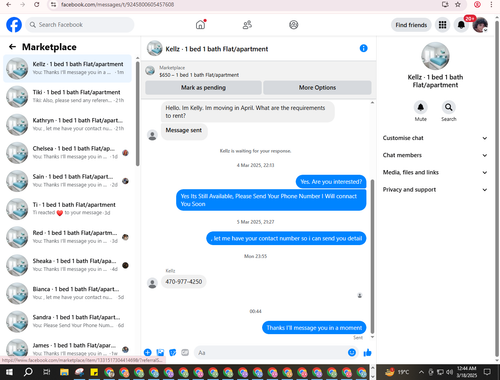The height and width of the screenshot is (380, 500).
Task: Open the Home feed icon
Action: [x=200, y=25]
